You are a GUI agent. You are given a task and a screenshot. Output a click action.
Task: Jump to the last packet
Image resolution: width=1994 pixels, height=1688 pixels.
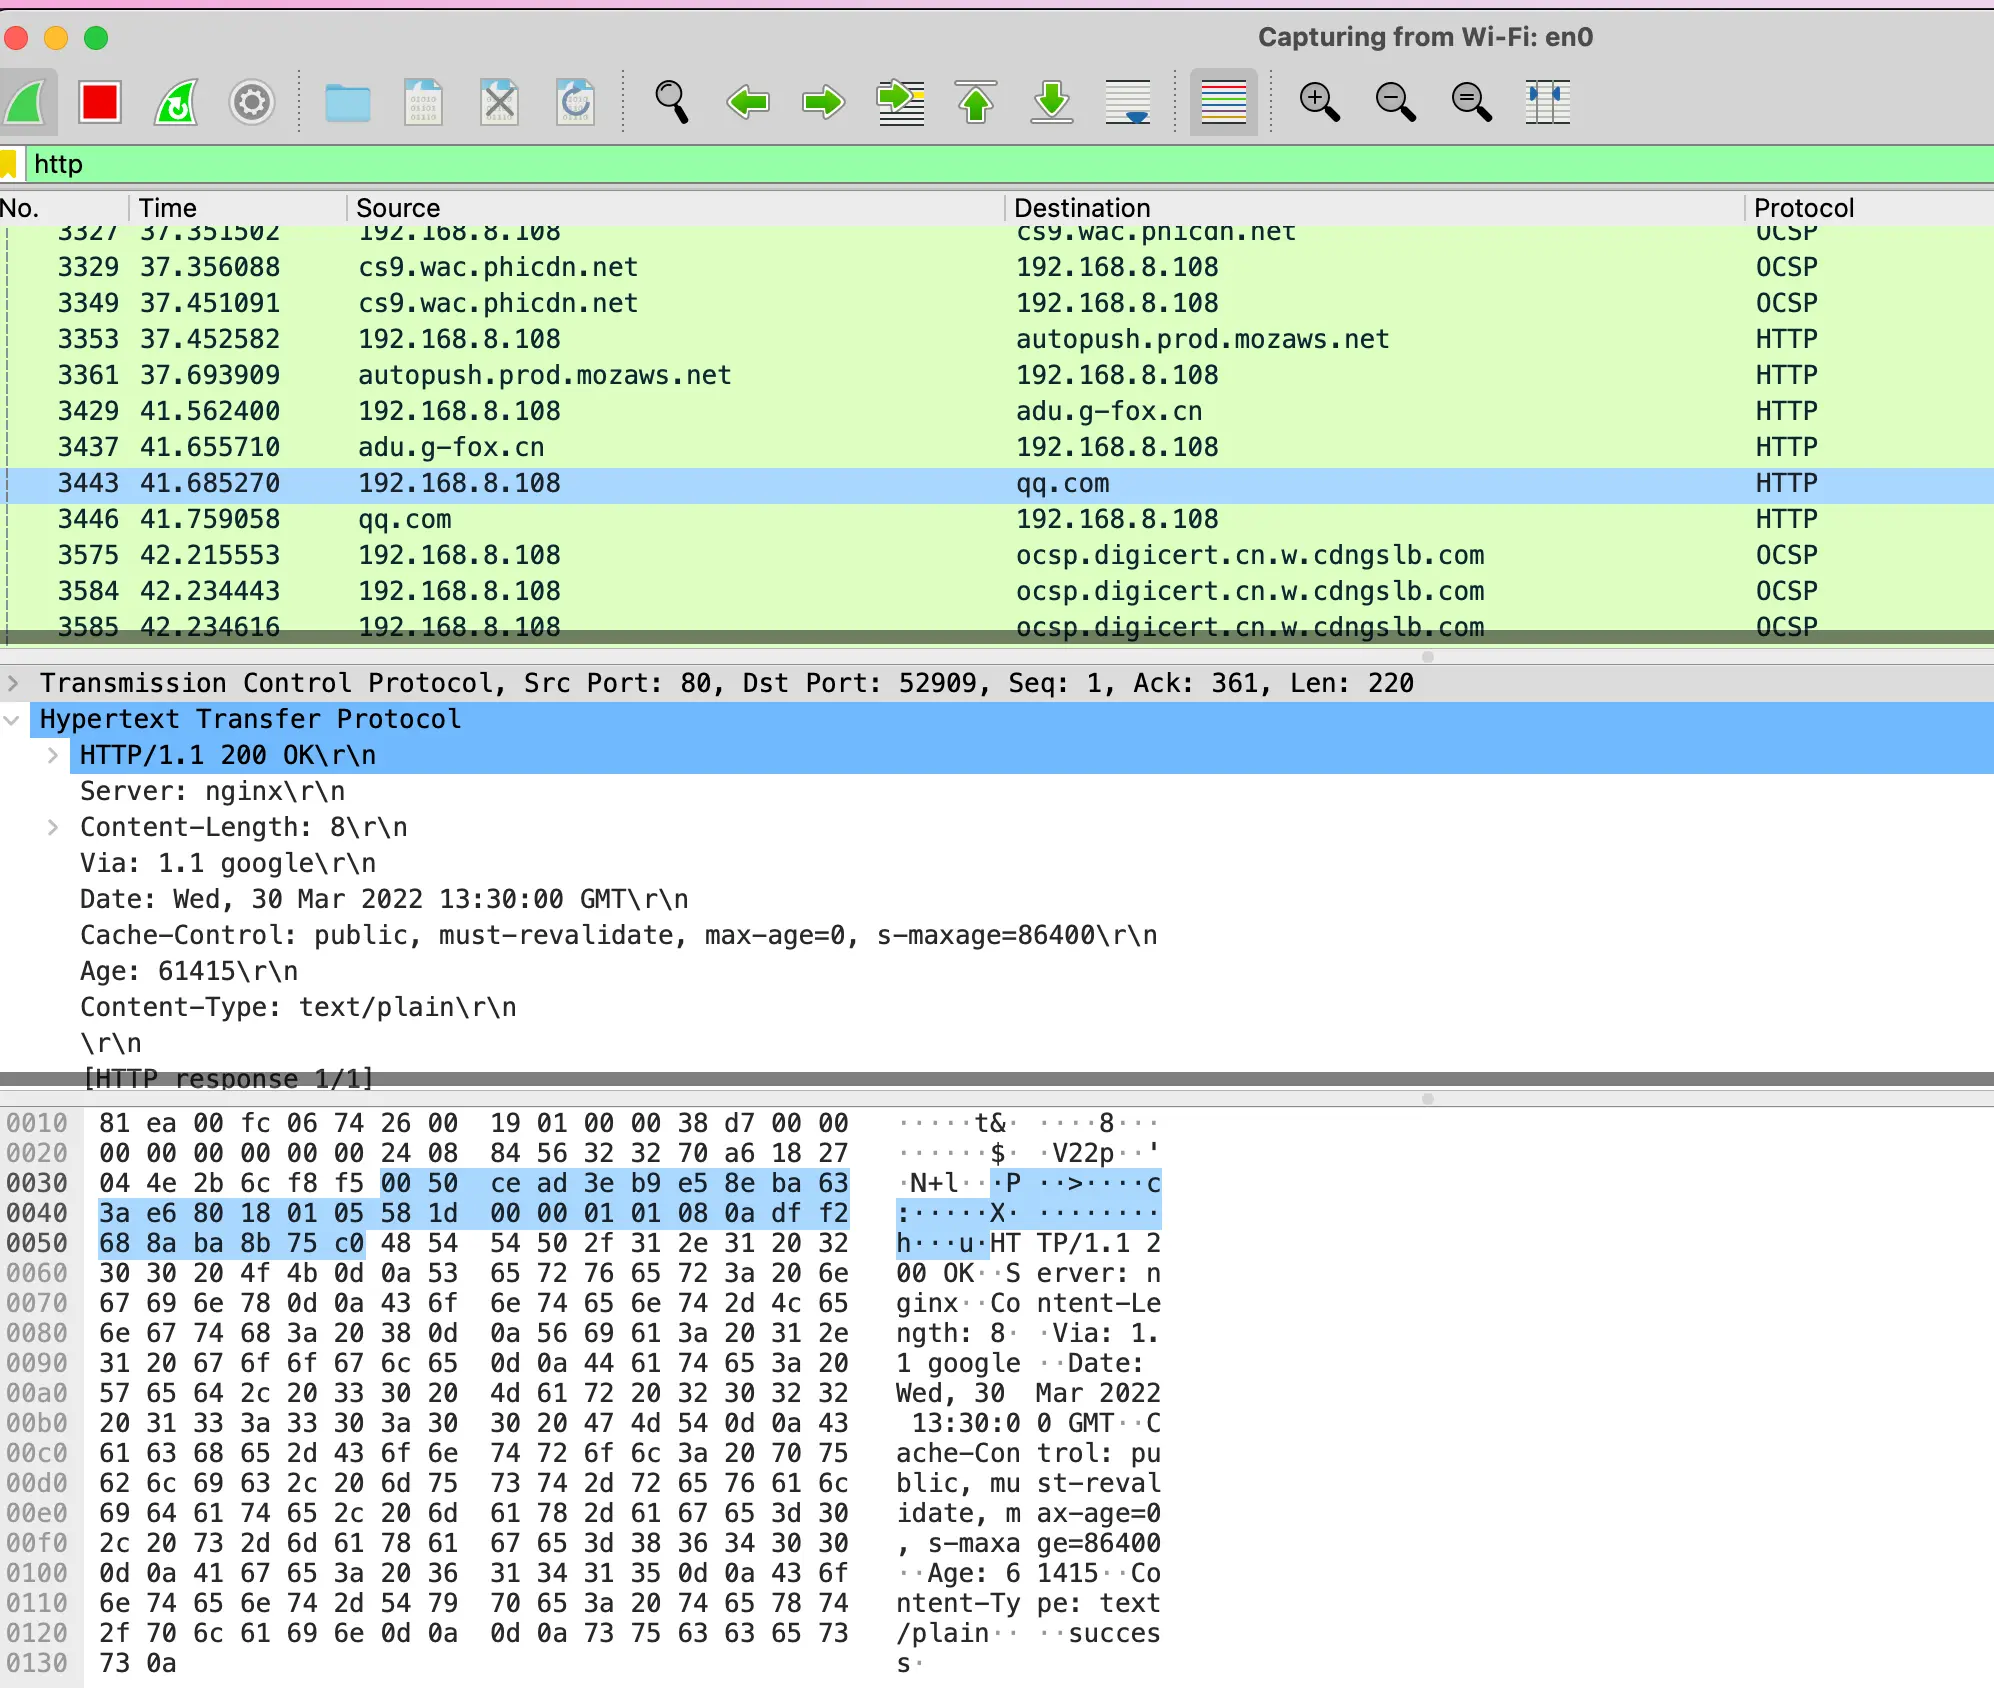click(x=1052, y=102)
